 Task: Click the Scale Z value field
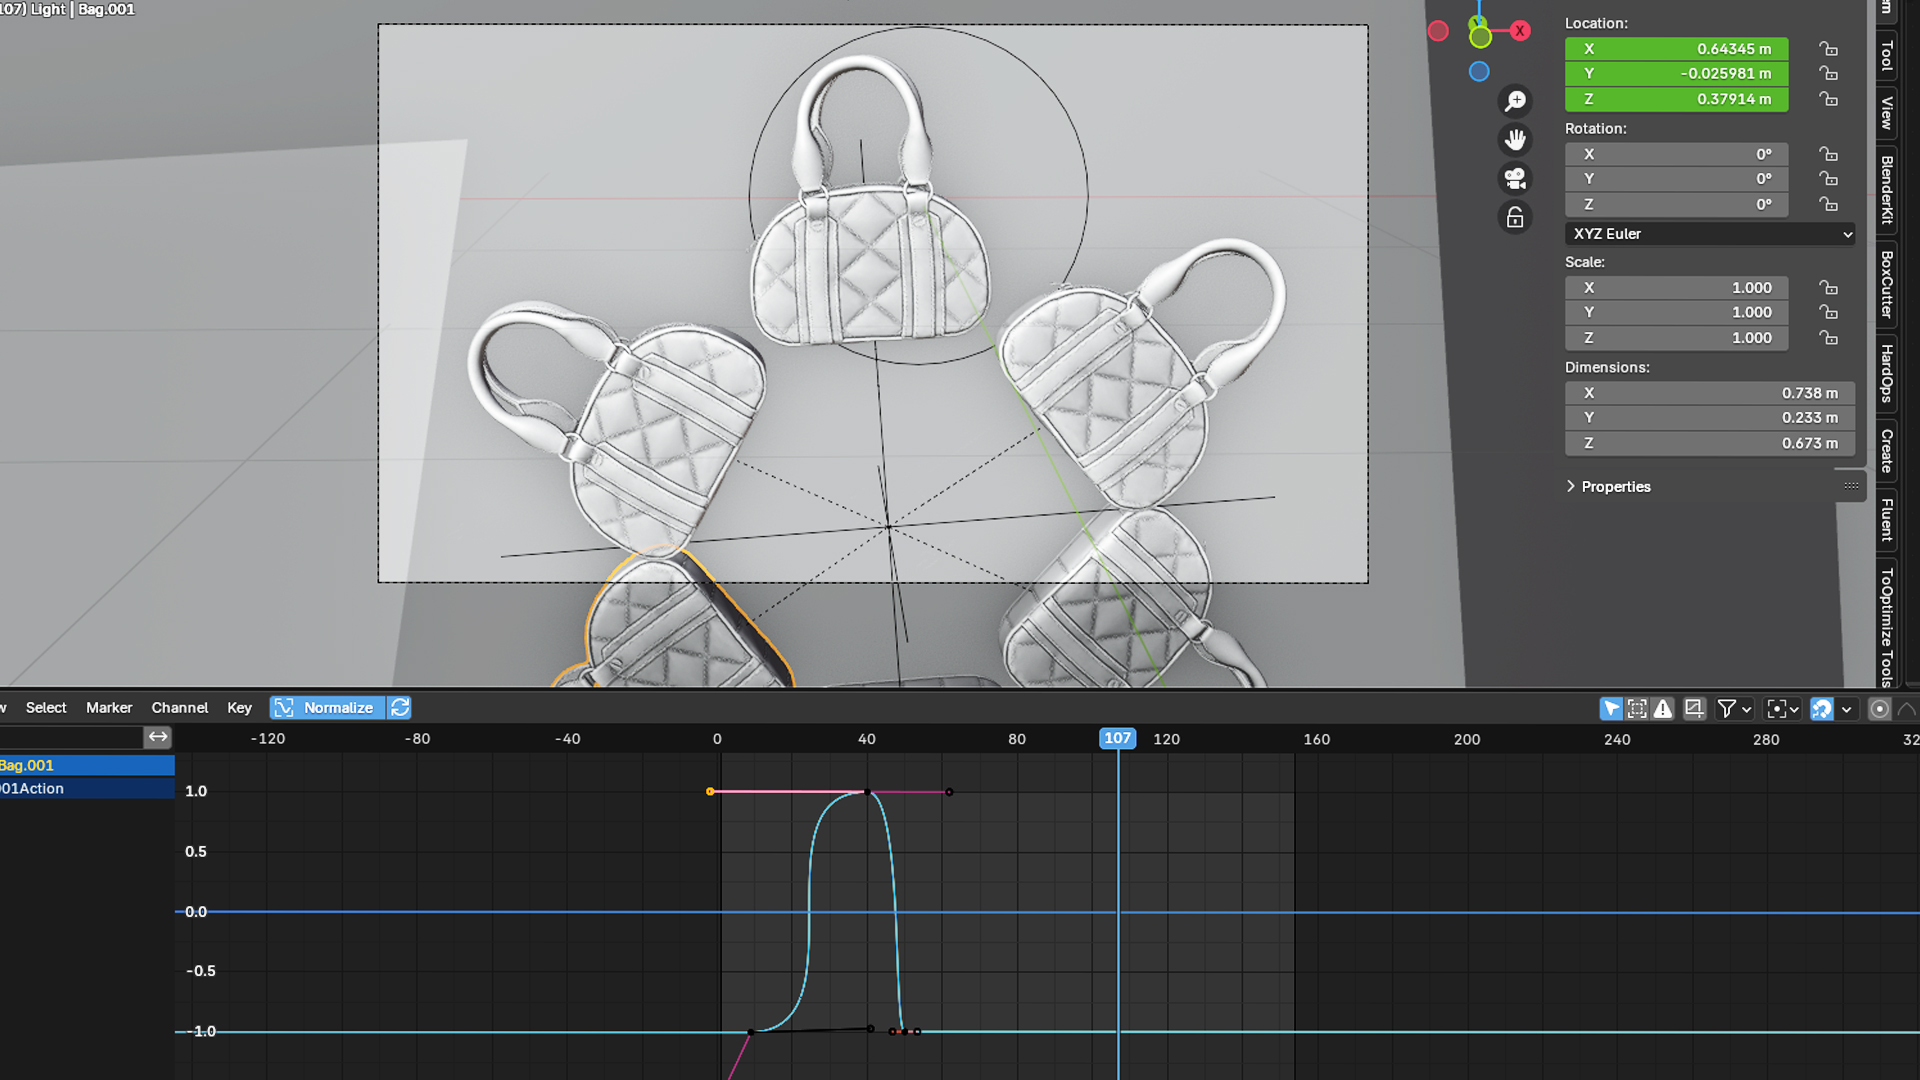coord(1676,338)
